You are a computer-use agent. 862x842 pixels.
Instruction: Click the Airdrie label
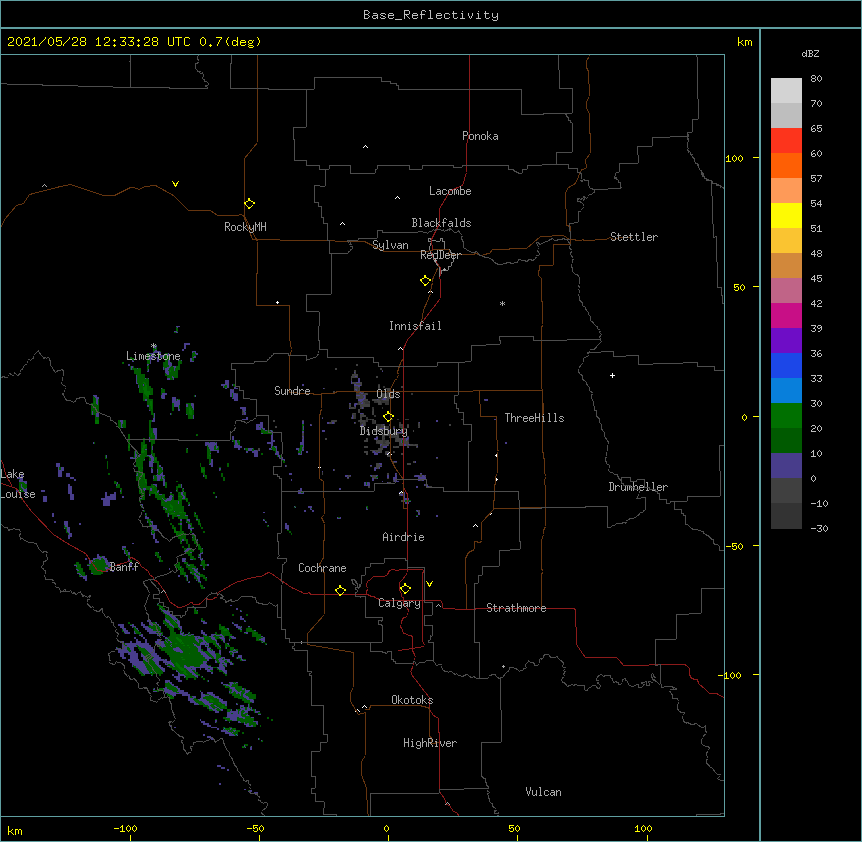tap(403, 537)
